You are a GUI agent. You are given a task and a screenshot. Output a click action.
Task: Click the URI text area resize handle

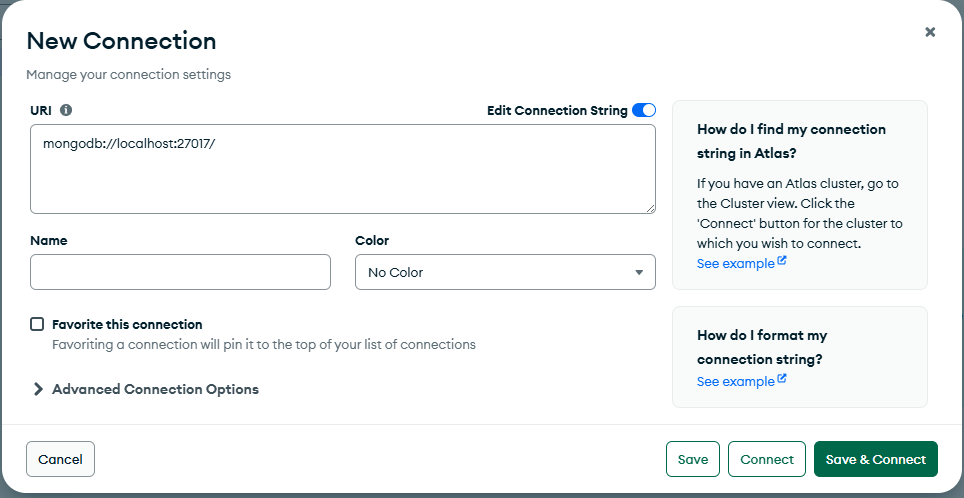tap(650, 208)
